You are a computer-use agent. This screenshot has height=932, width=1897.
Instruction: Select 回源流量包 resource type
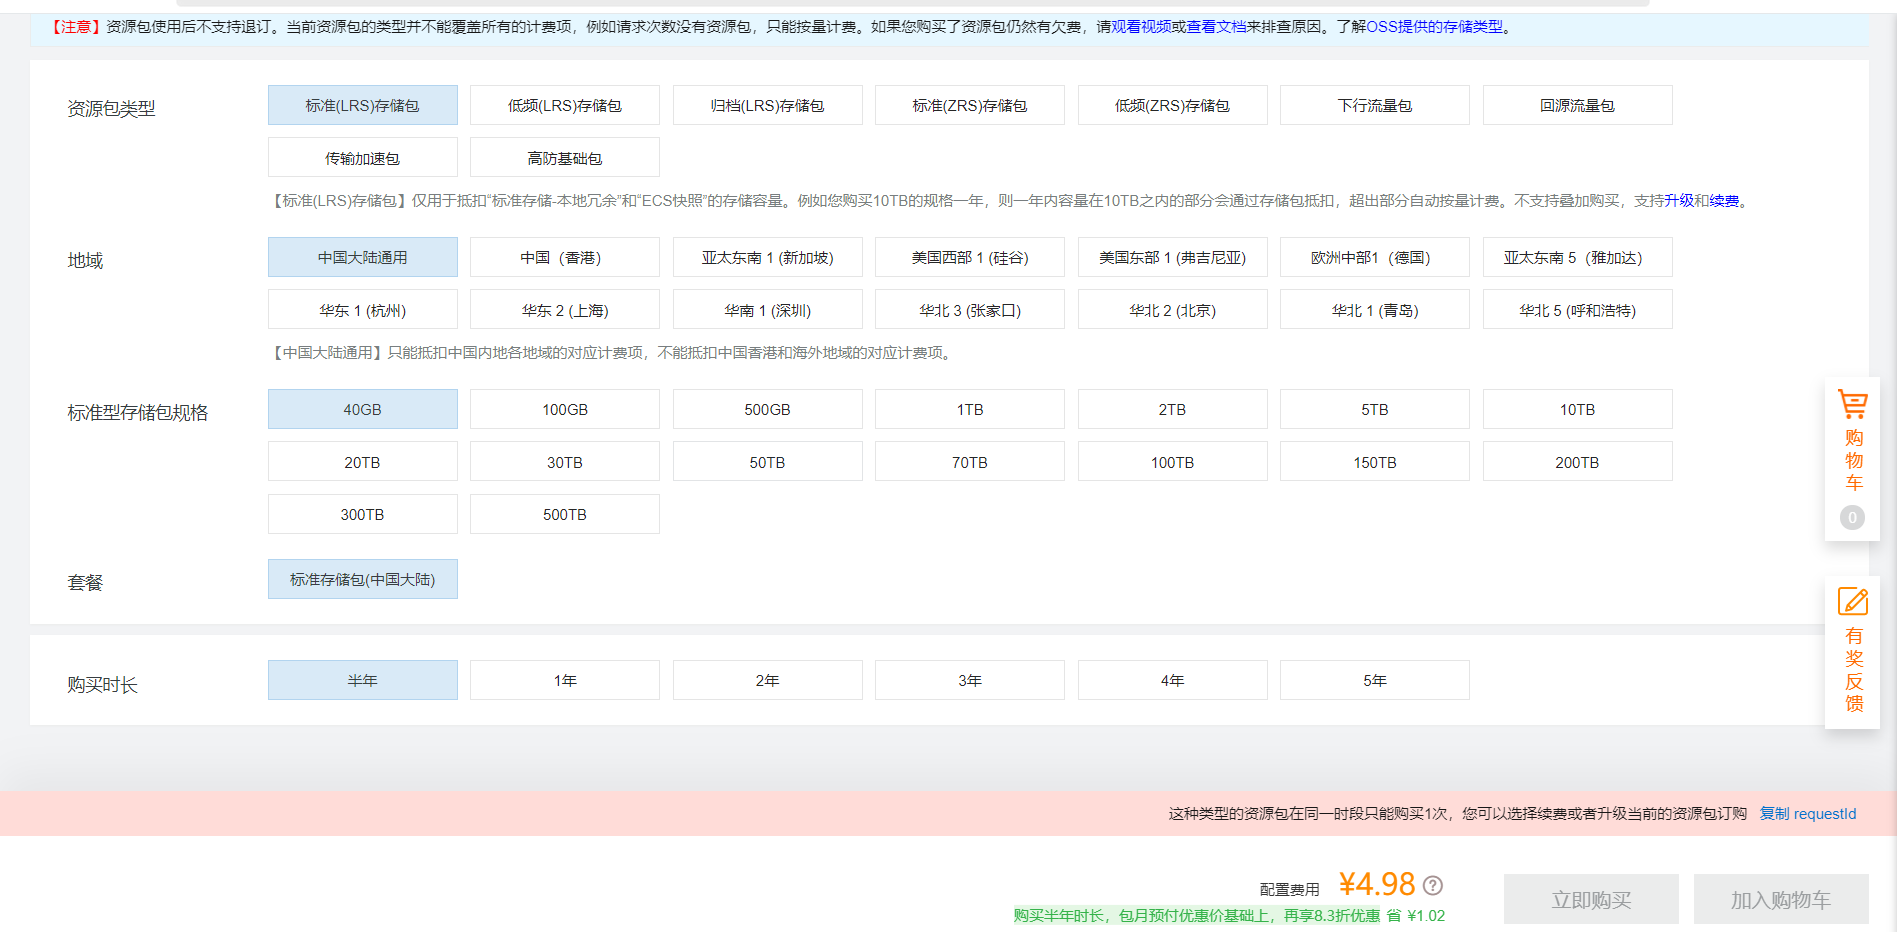(x=1577, y=105)
